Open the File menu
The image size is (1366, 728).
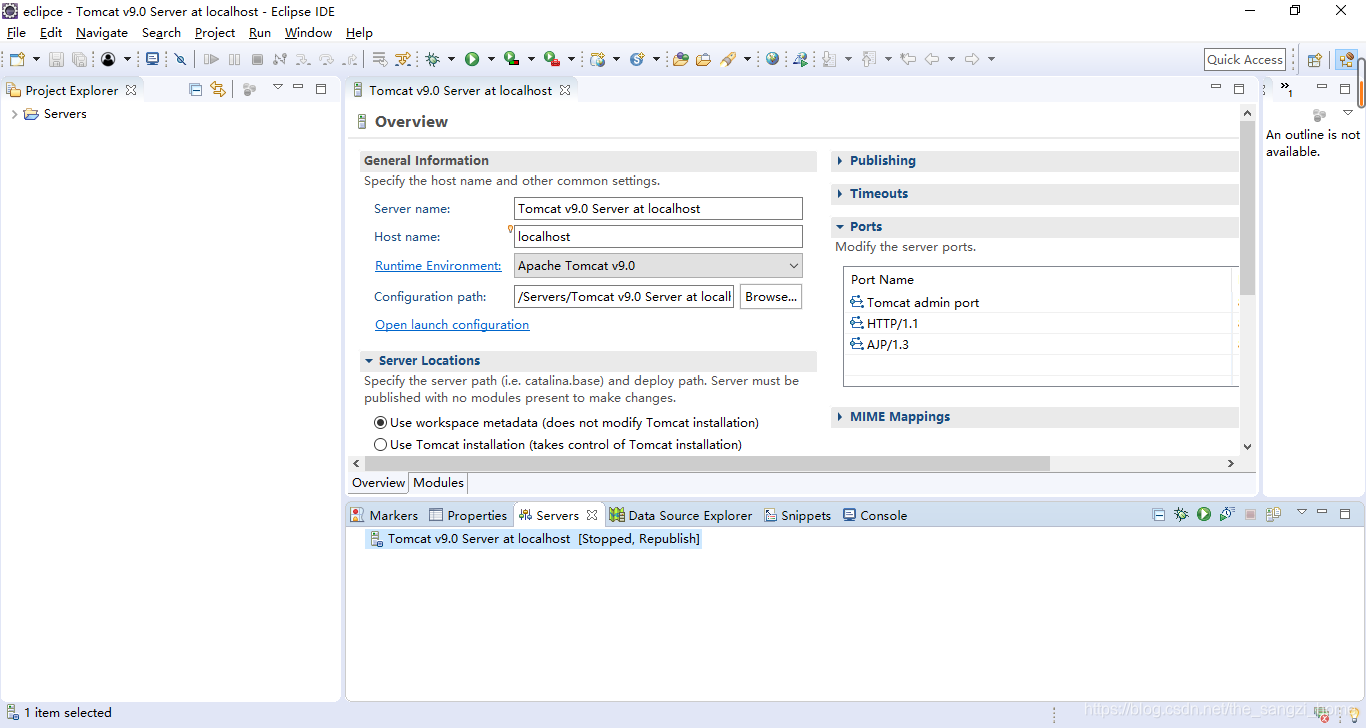(16, 33)
